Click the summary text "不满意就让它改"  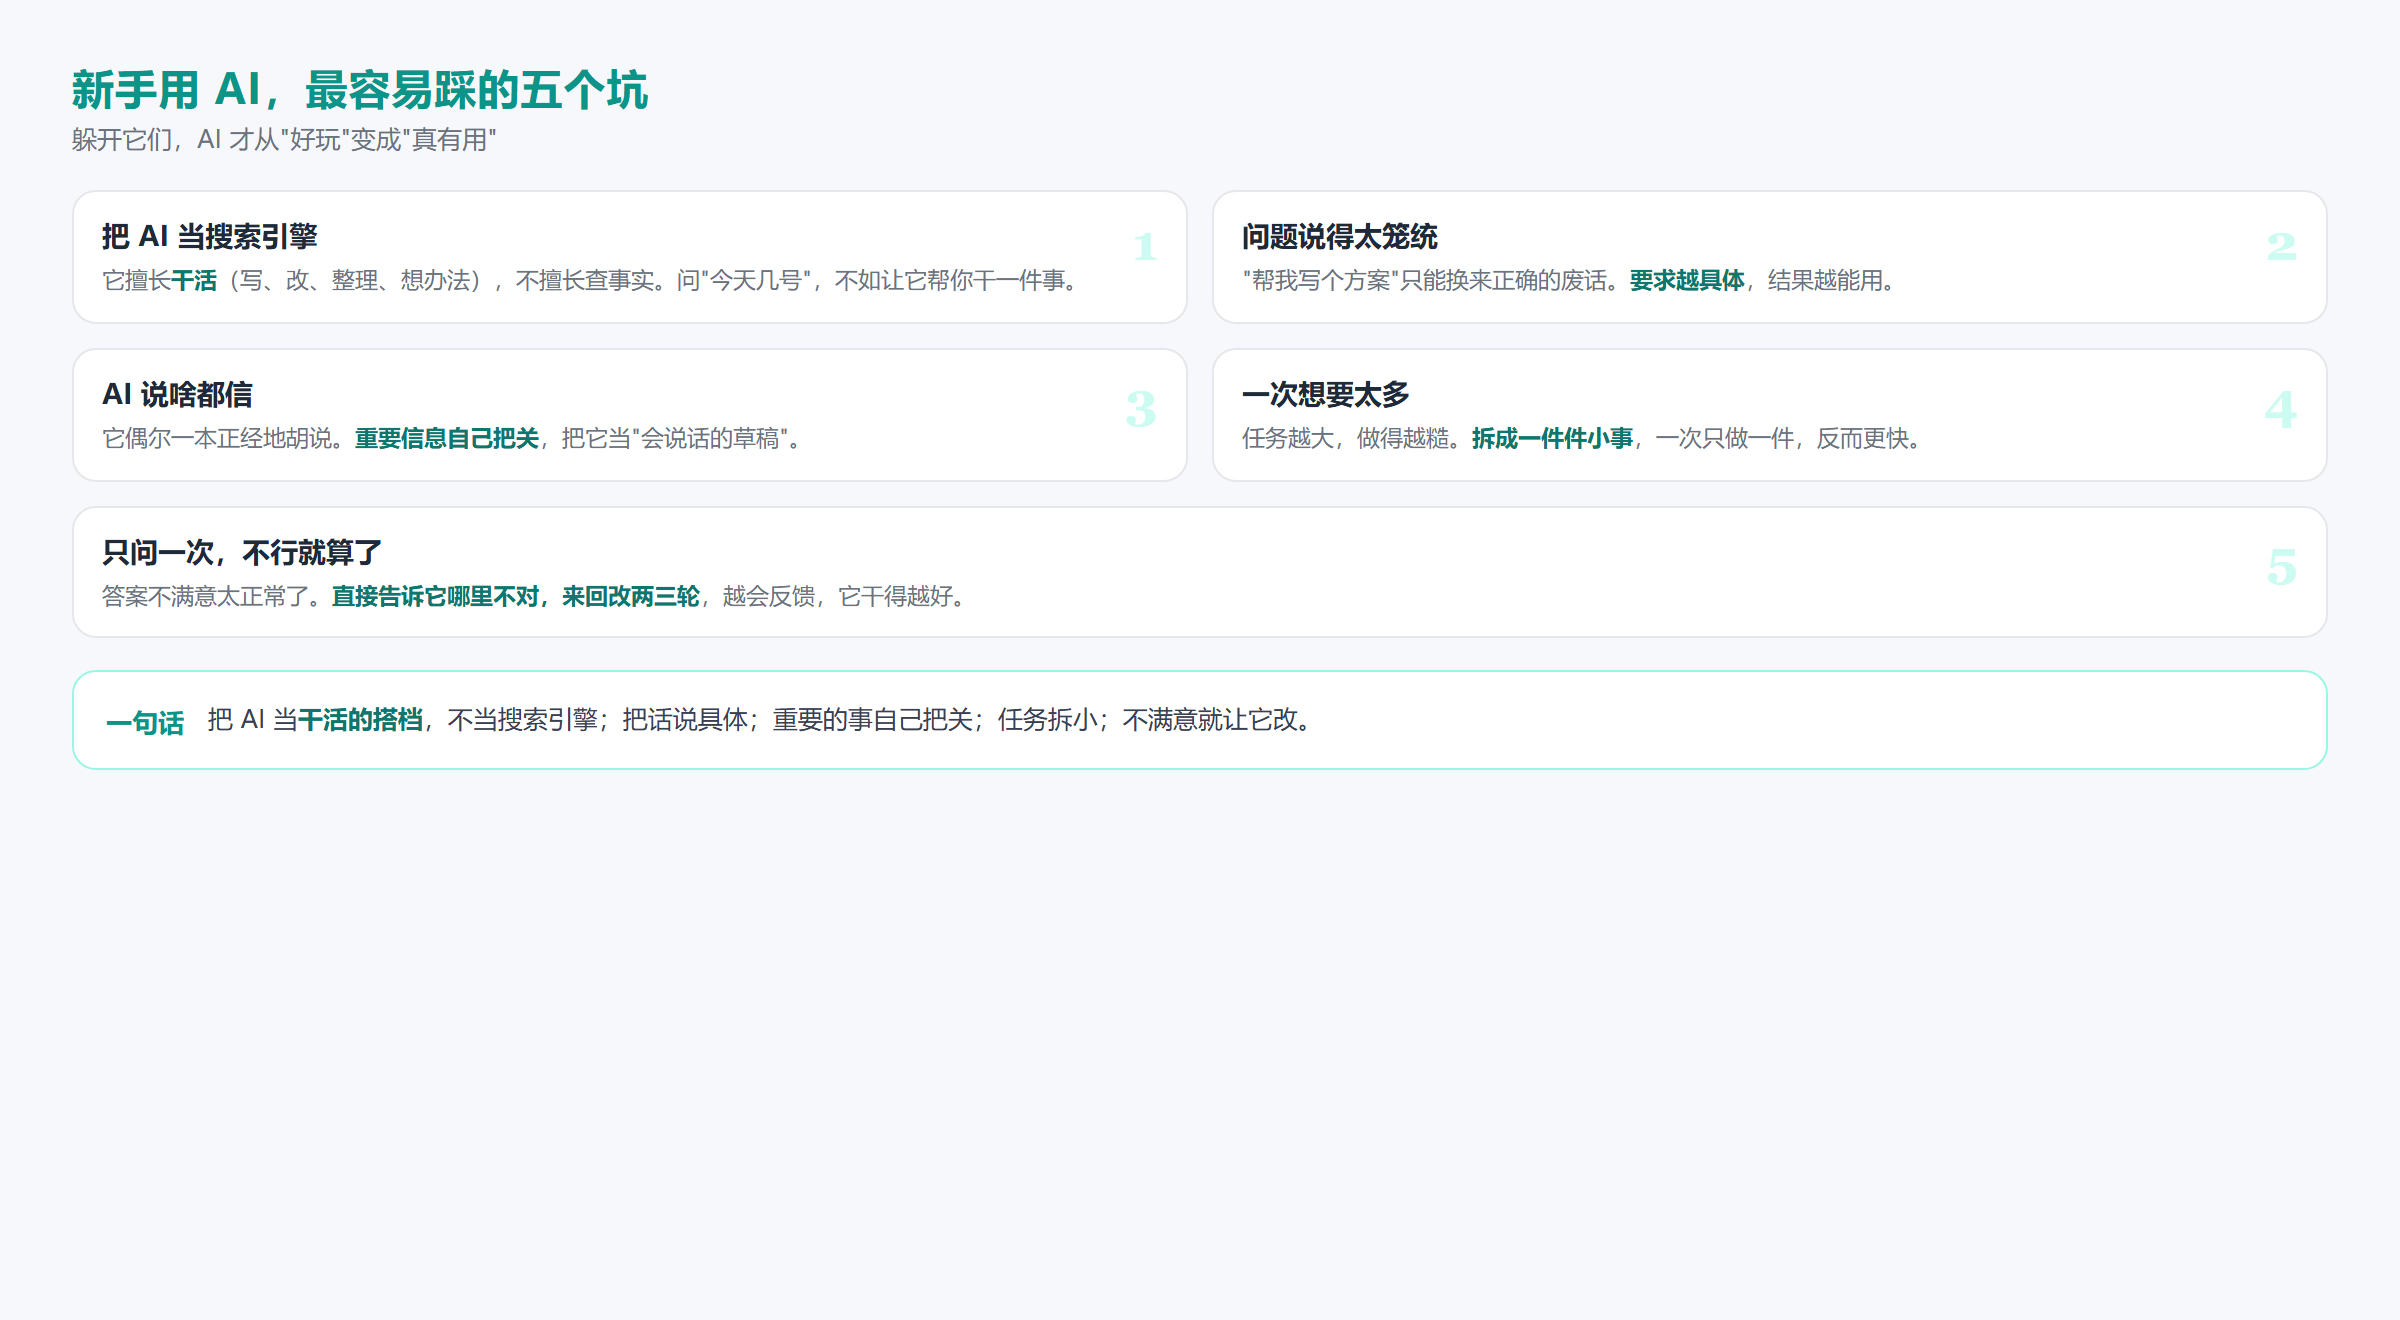(1210, 720)
